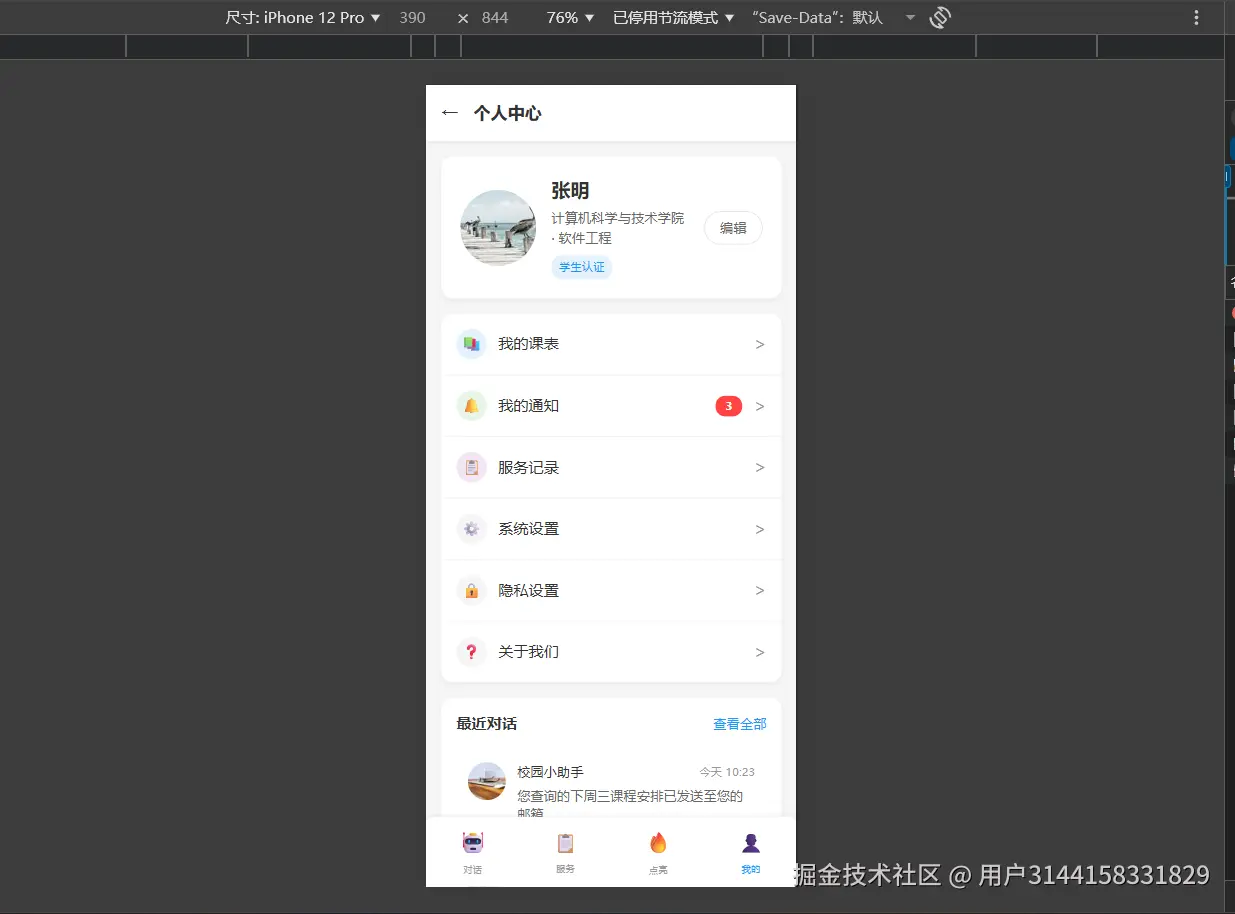Click the clipboard icon beside 服务记录

pyautogui.click(x=471, y=467)
